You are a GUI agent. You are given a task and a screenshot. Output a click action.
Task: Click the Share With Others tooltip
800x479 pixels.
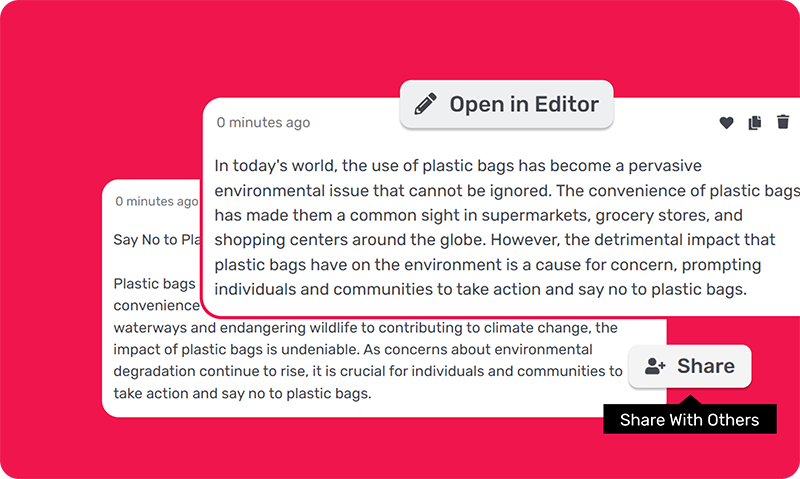(689, 420)
